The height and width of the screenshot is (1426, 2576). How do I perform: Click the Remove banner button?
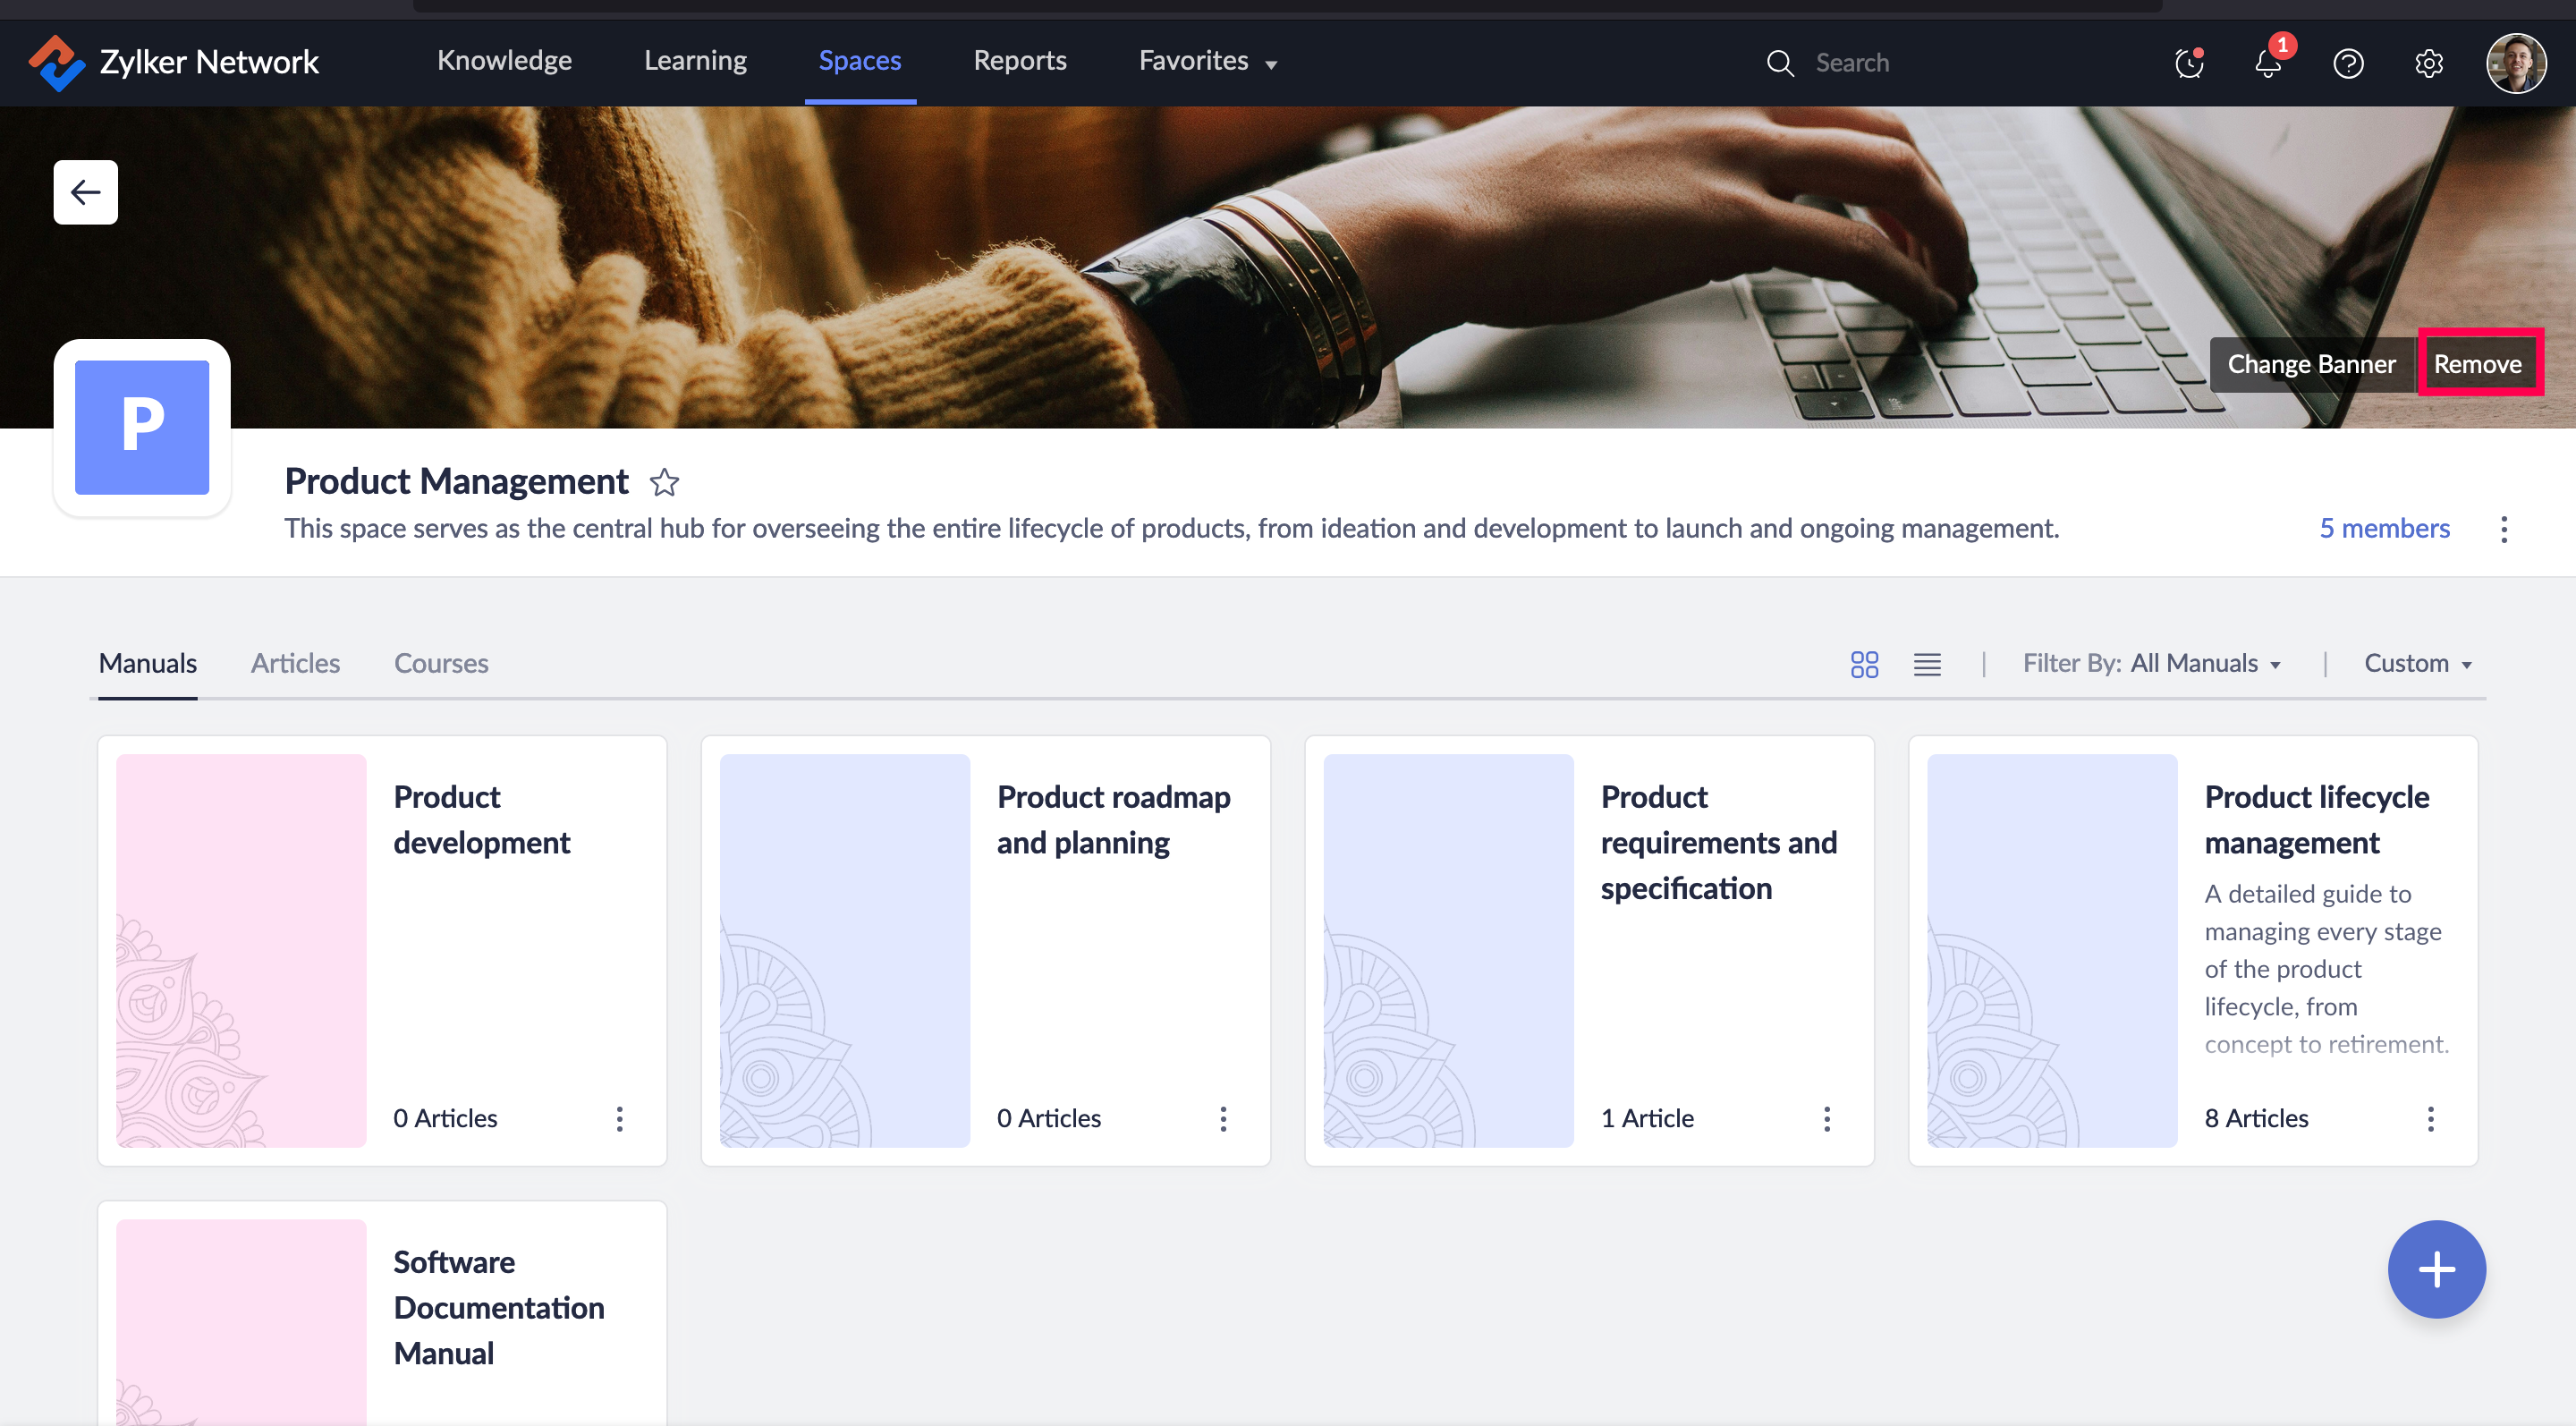pos(2477,364)
